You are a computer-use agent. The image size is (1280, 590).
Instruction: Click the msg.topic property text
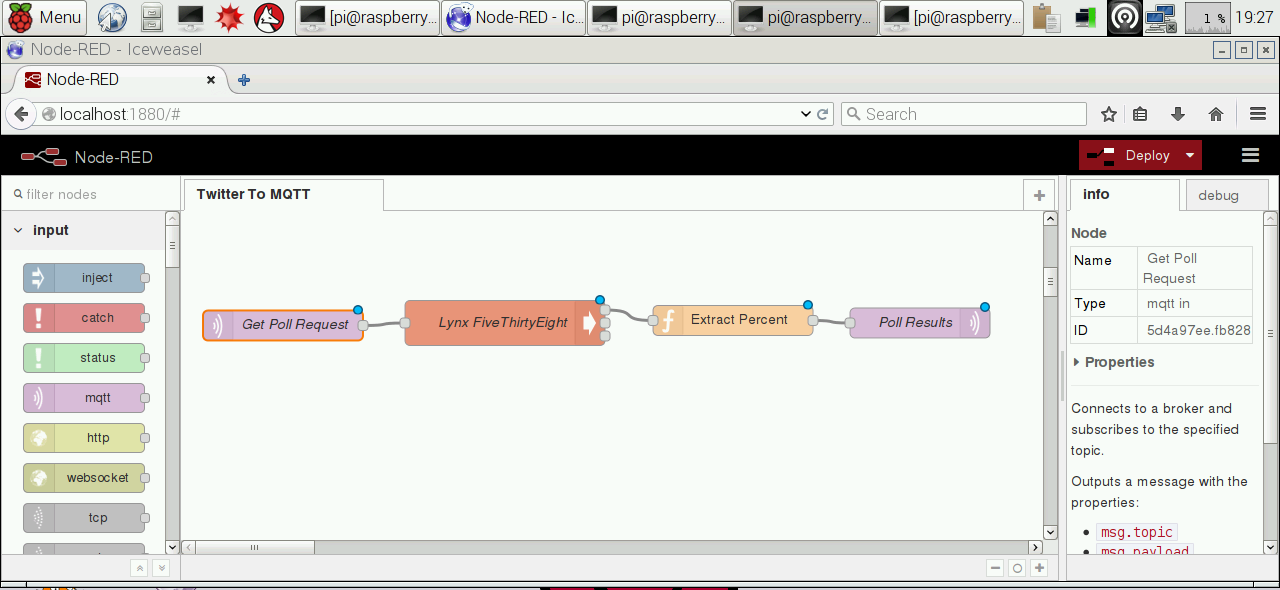[1136, 532]
